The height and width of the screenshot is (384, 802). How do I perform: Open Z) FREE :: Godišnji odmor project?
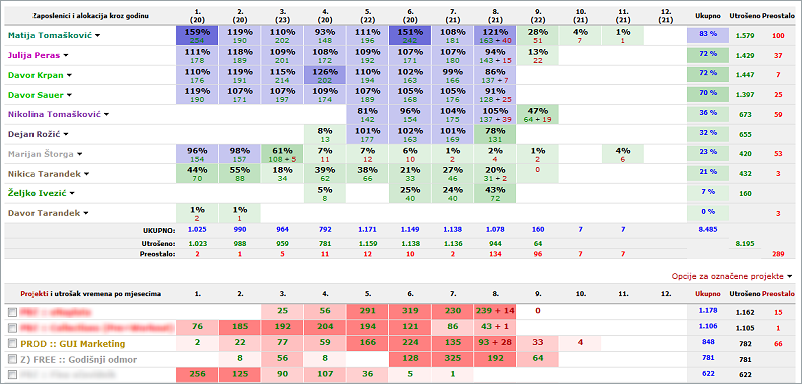coord(79,360)
